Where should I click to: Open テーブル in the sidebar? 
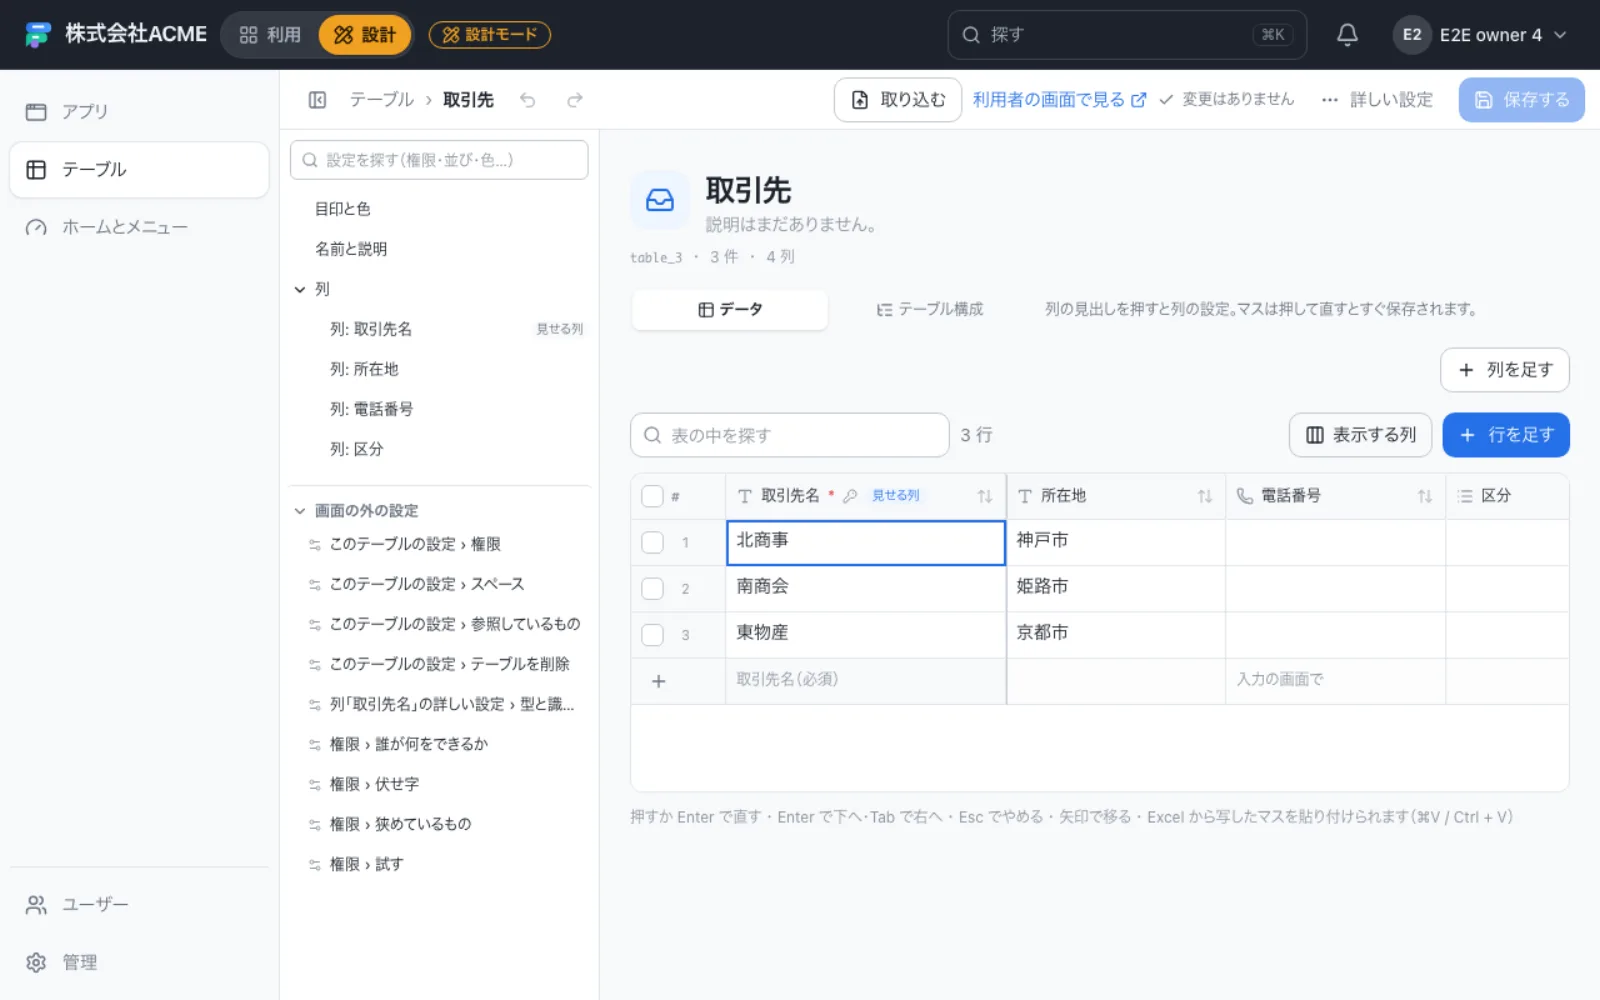[x=139, y=170]
